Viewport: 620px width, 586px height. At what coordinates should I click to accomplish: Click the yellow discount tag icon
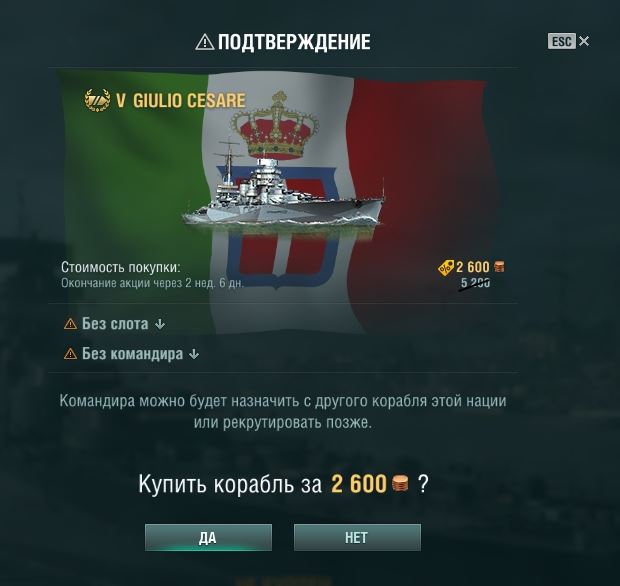click(x=446, y=268)
